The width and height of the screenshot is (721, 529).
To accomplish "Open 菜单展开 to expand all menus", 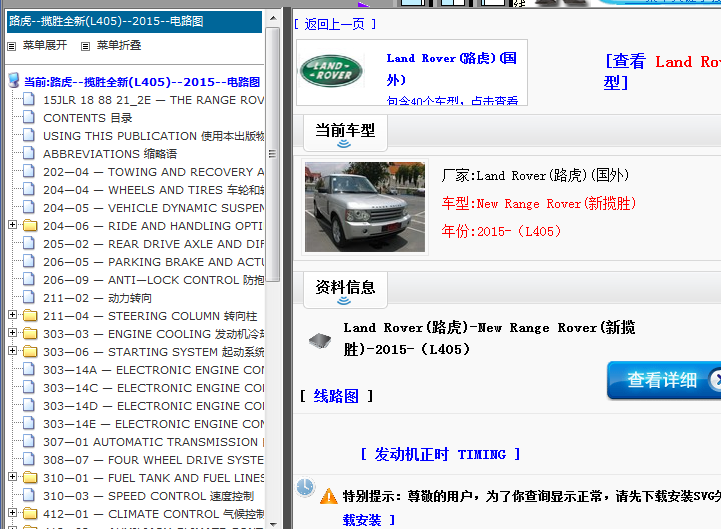I will tap(45, 45).
